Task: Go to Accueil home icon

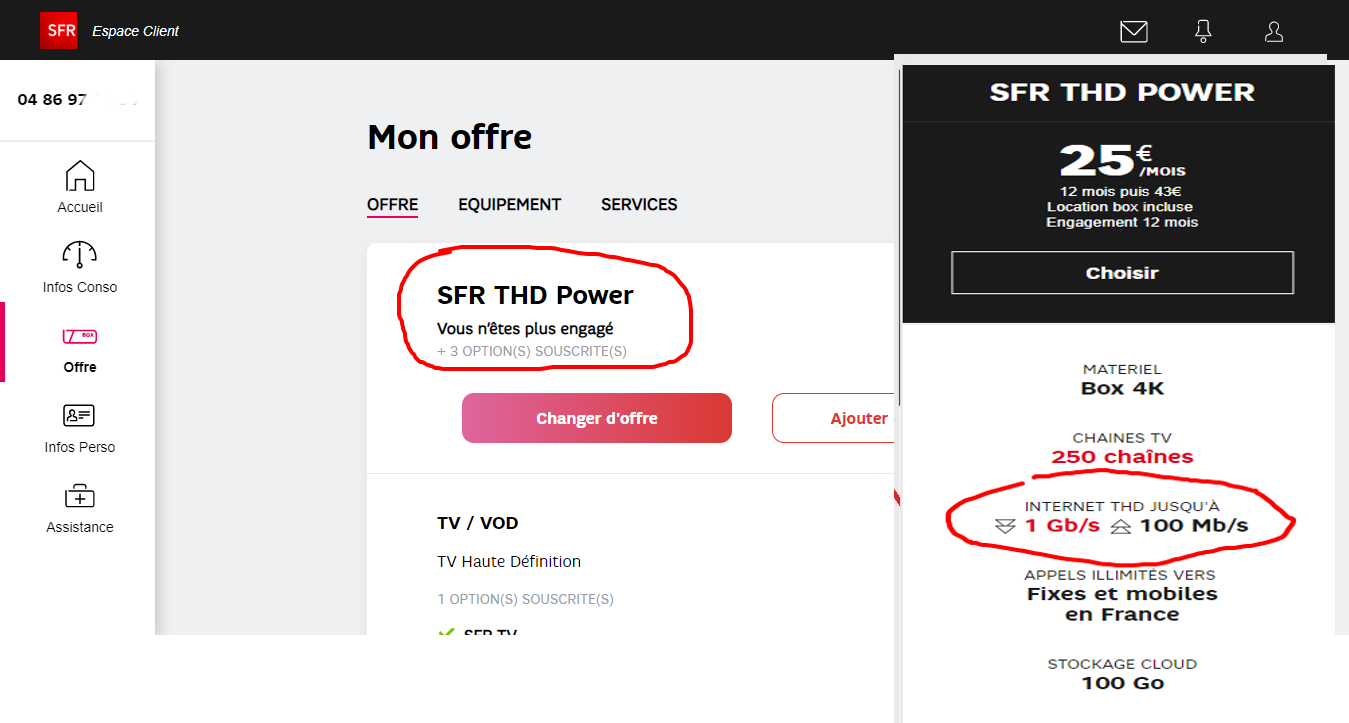Action: pyautogui.click(x=80, y=177)
